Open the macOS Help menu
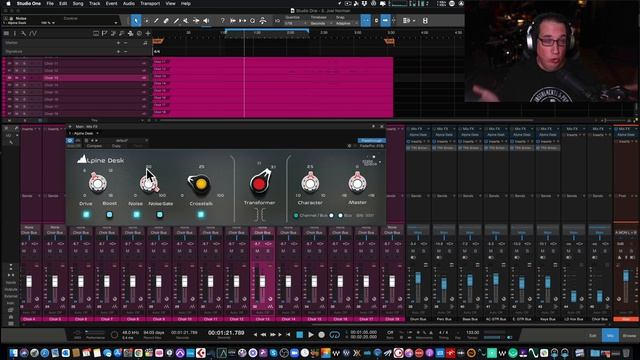 (186, 3)
